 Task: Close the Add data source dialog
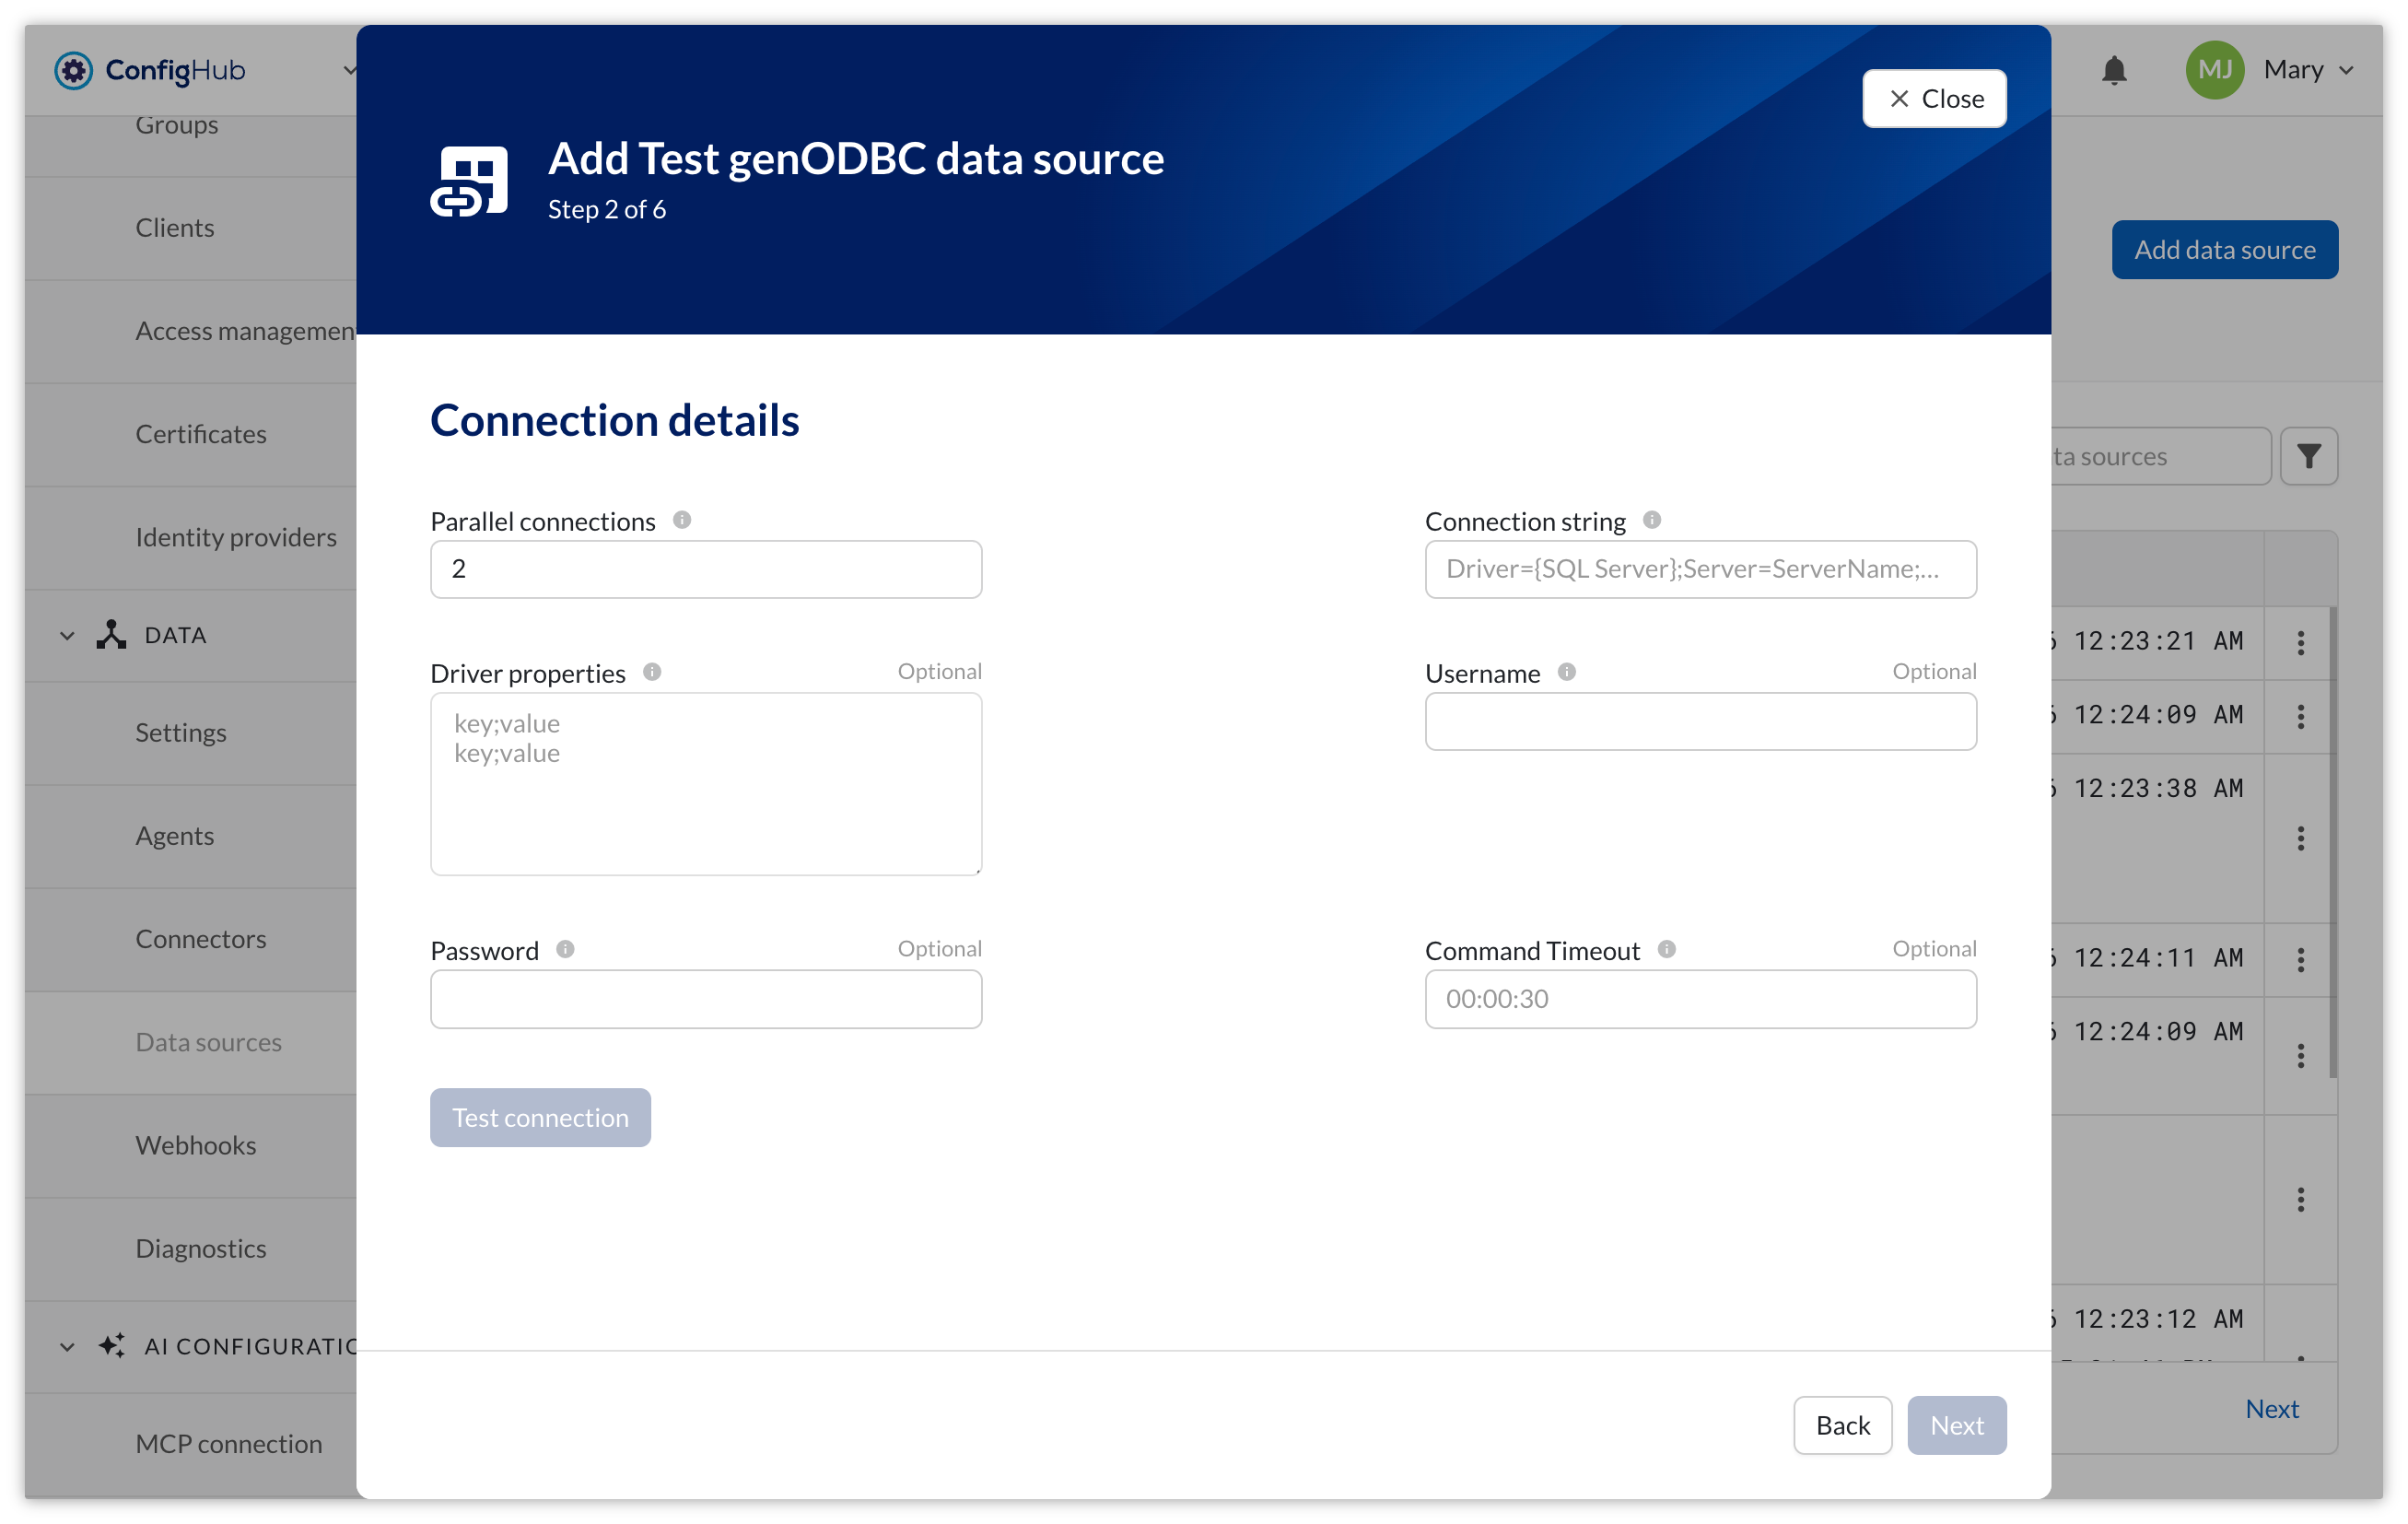[1934, 98]
